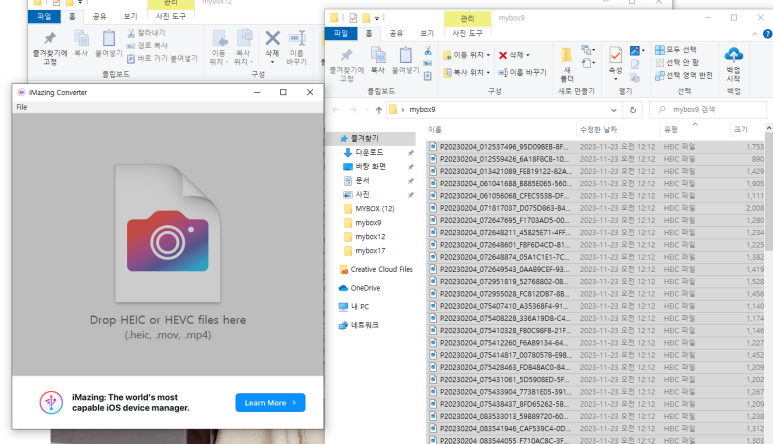The height and width of the screenshot is (444, 773).
Task: Switch to the 공유 tab in mybox12 window
Action: [100, 16]
